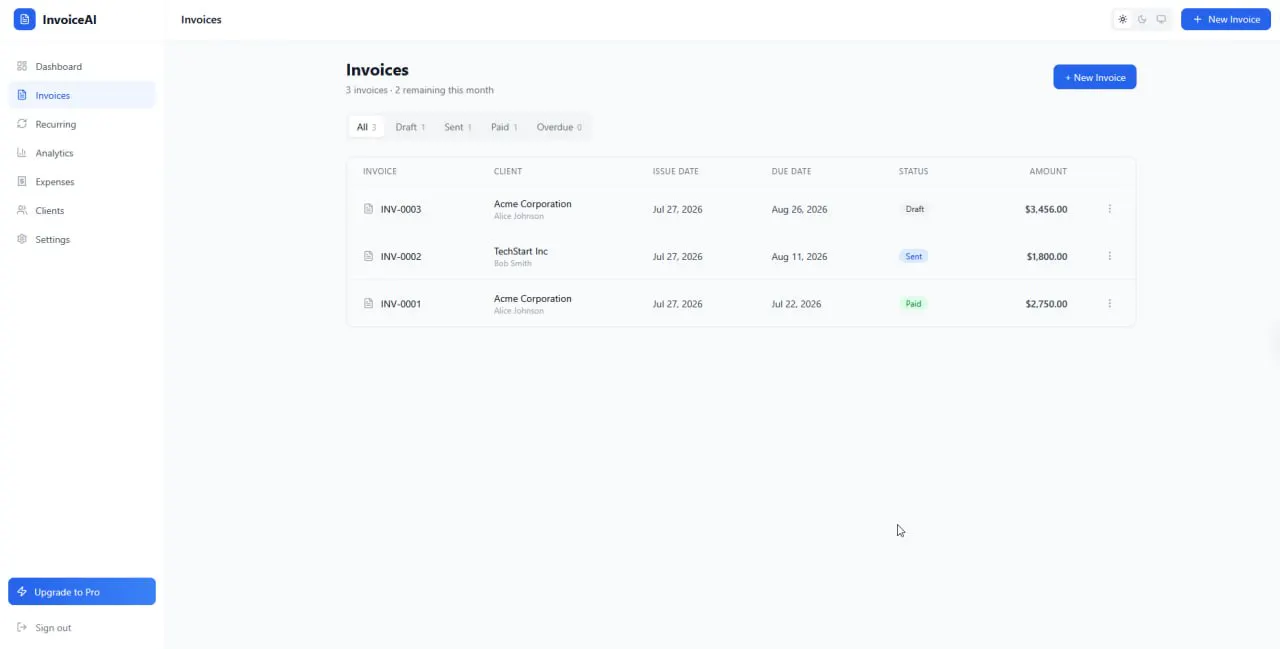
Task: Click Bob Smith contact name
Action: tap(513, 264)
